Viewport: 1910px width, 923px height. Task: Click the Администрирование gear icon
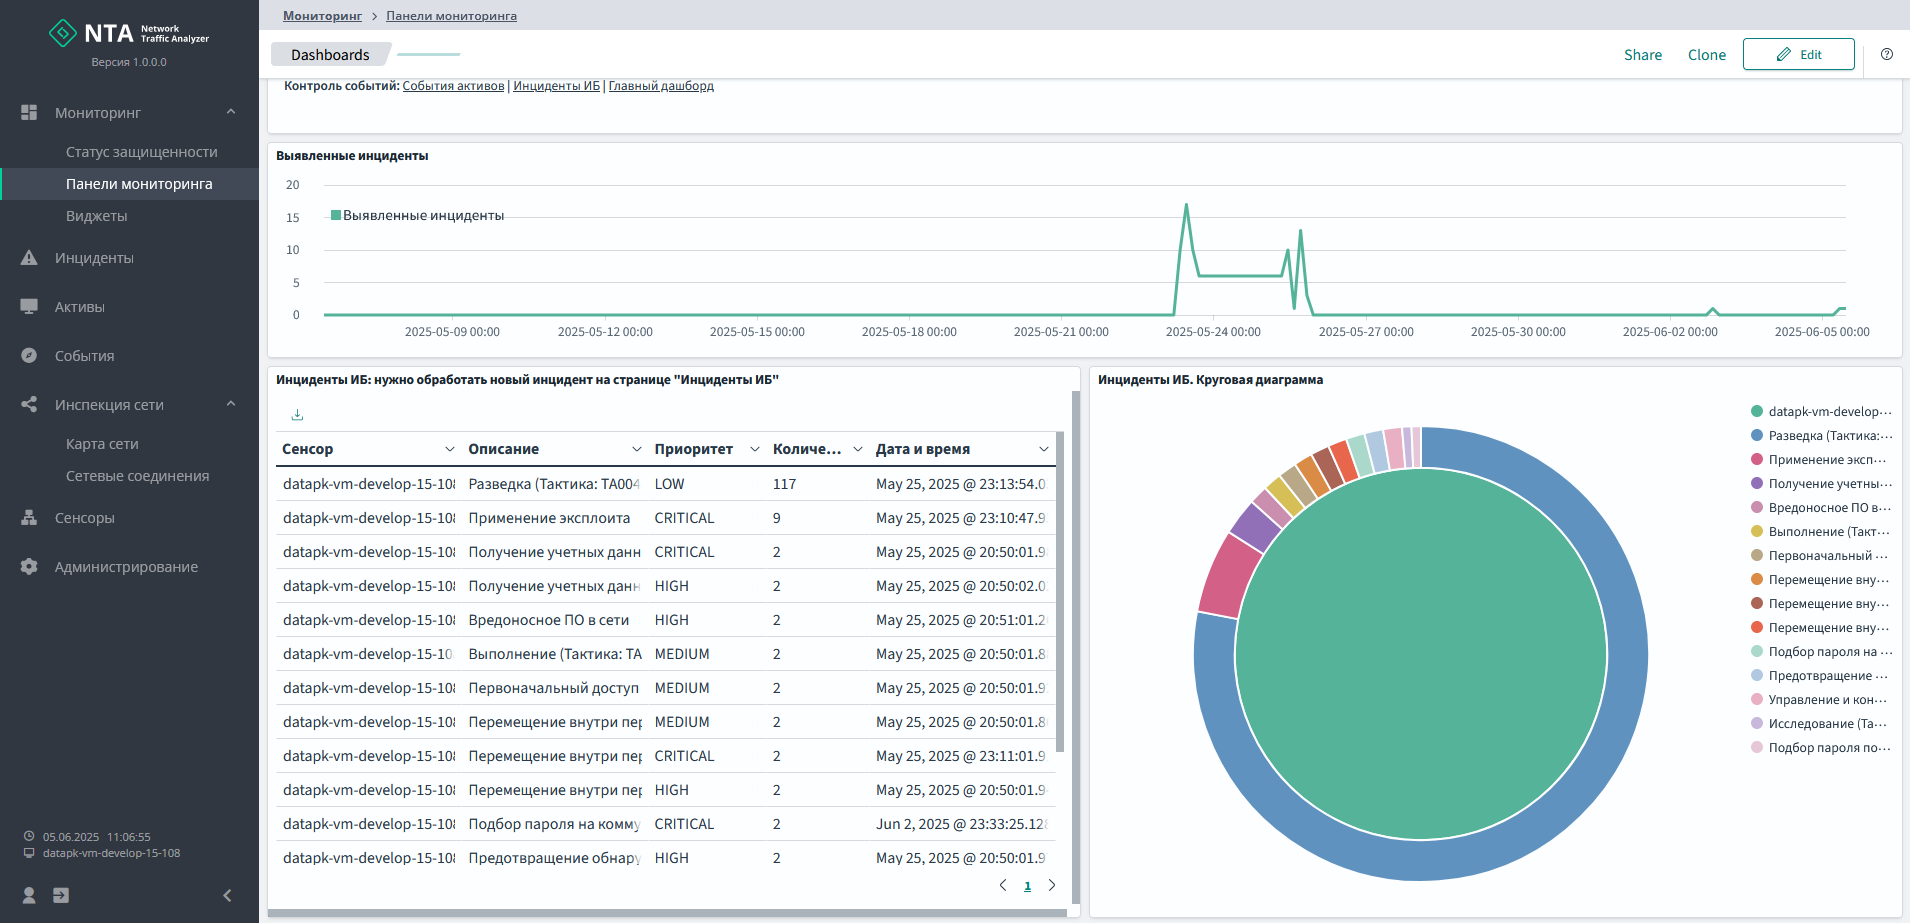click(29, 567)
